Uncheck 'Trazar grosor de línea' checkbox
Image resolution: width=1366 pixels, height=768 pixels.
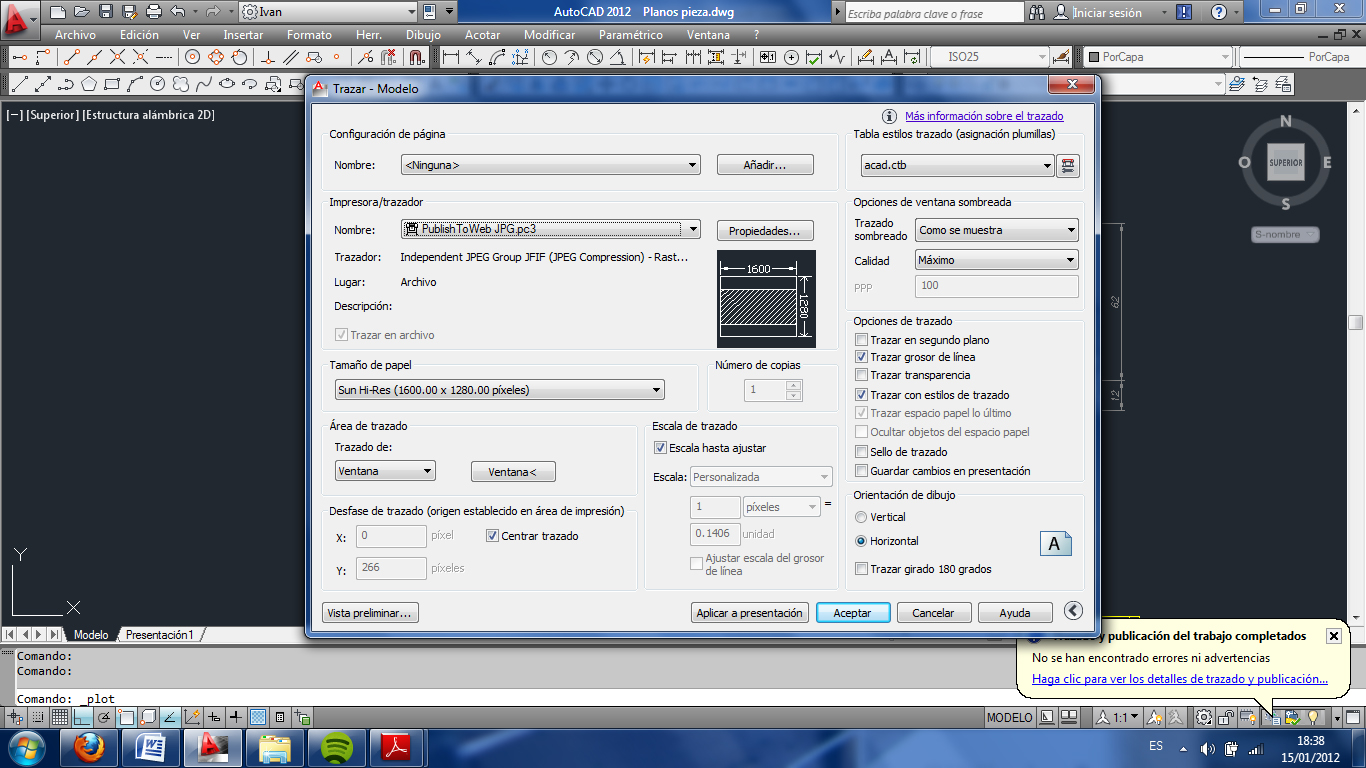pyautogui.click(x=862, y=357)
